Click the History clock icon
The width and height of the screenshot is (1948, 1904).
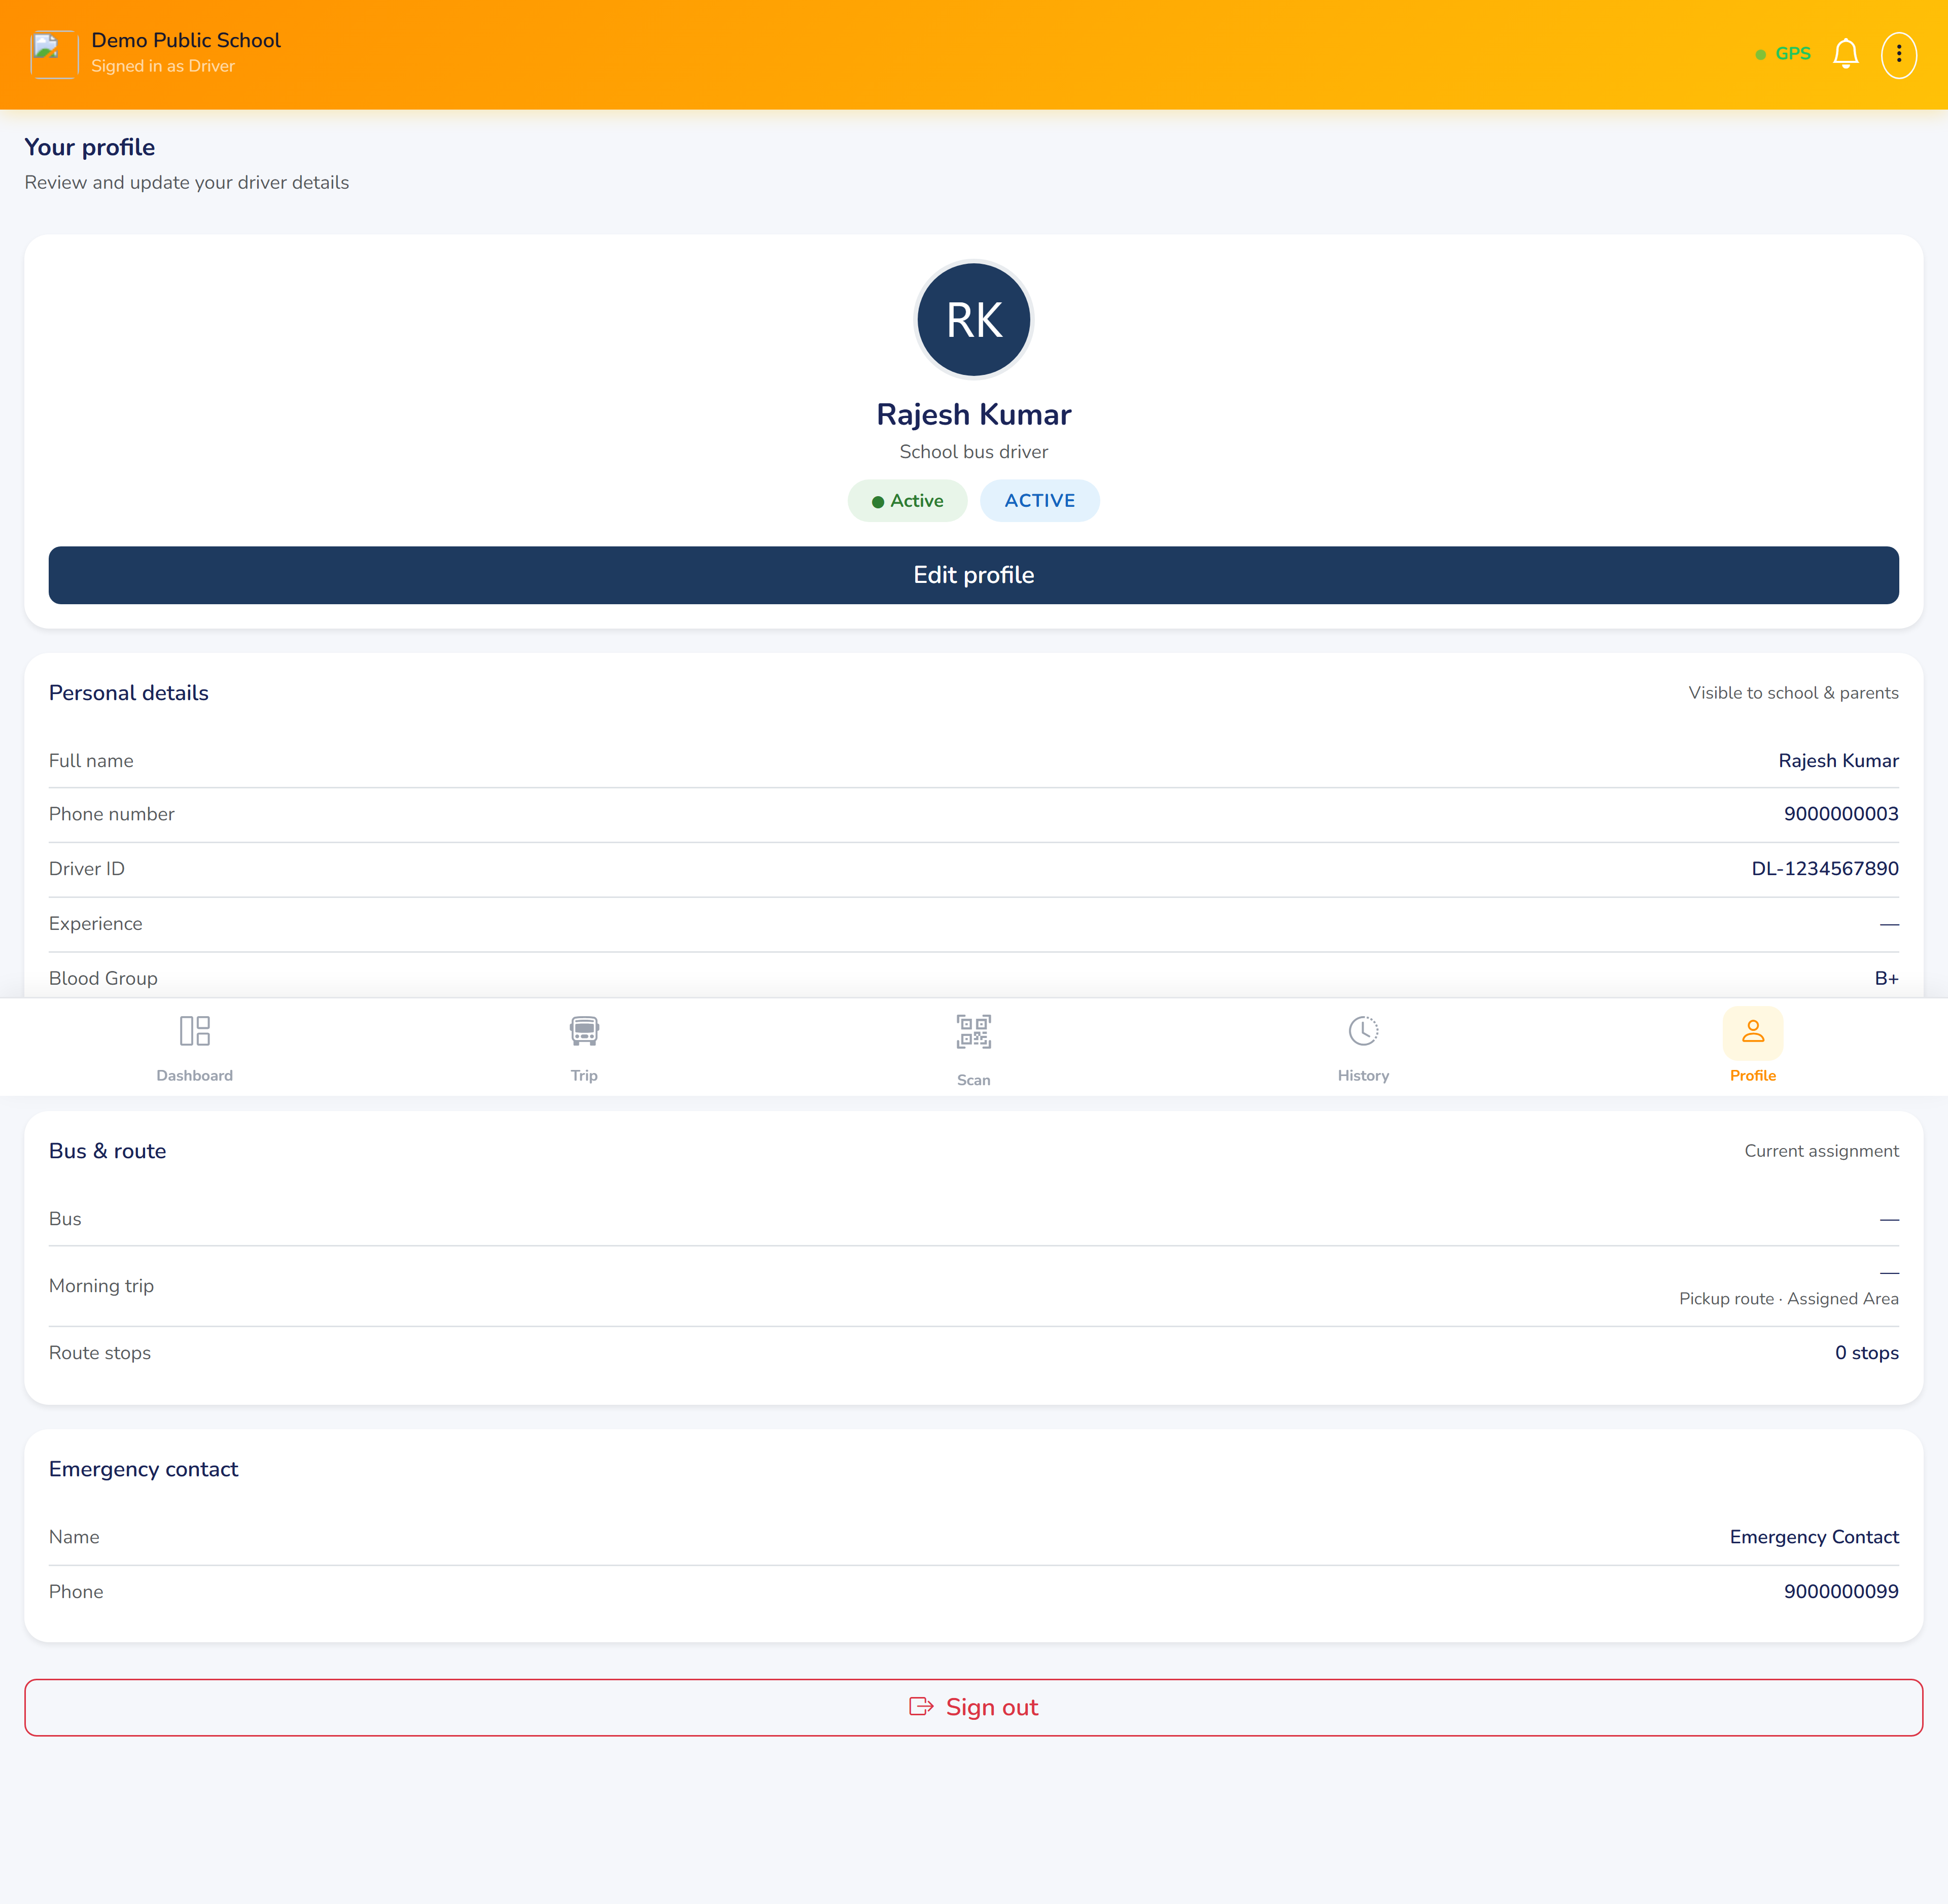(x=1363, y=1031)
